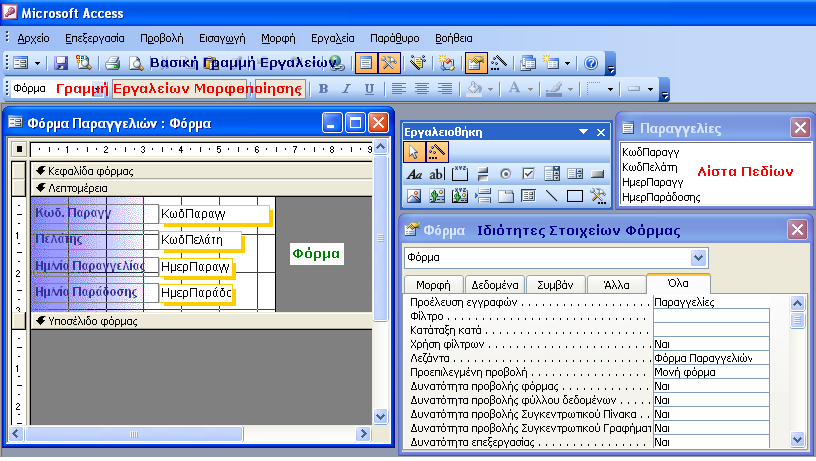Select the Option Button tool in toolbox
Screen dimensions: 816x461
coord(505,174)
